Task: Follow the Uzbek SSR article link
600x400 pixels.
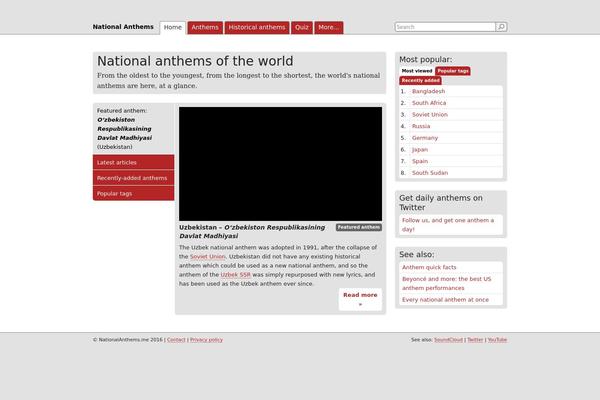Action: 235,274
